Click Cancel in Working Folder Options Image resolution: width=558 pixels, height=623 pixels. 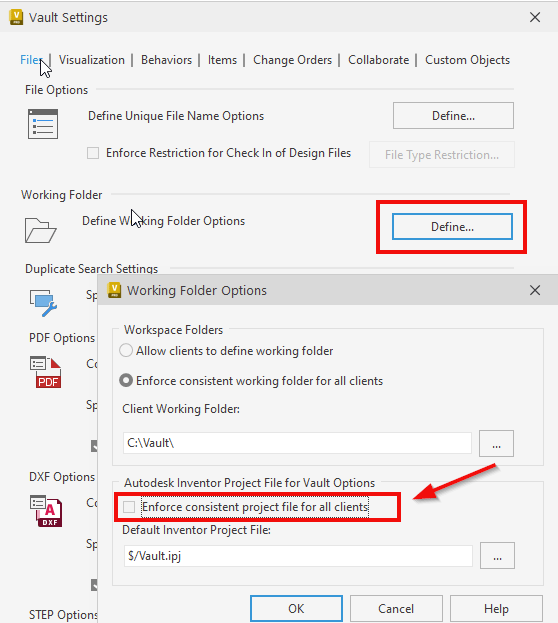coord(396,608)
